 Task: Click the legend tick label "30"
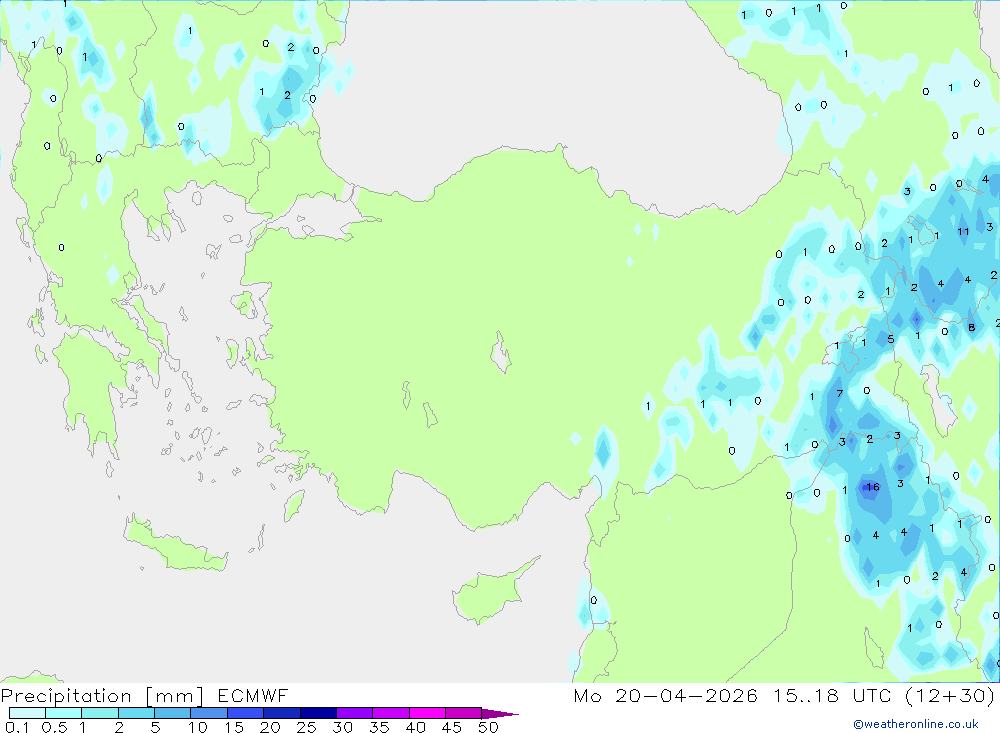click(x=343, y=727)
